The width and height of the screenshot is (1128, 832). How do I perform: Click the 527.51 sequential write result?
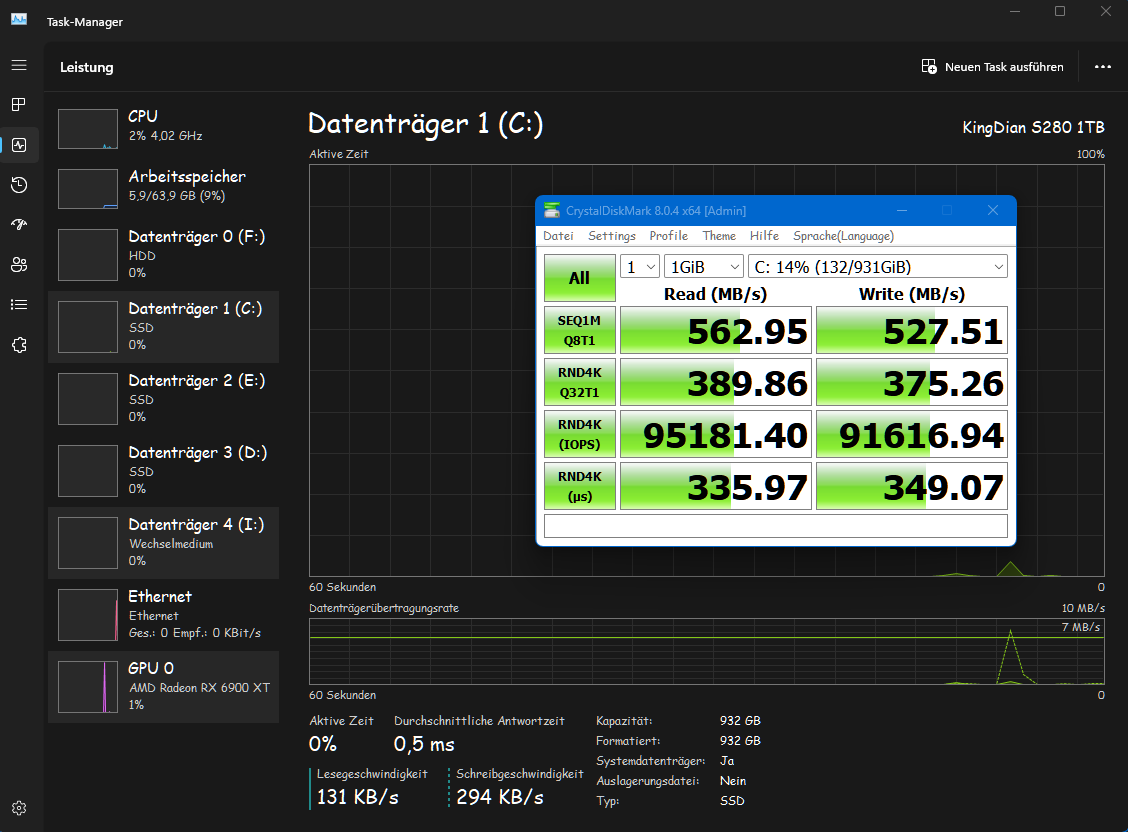911,330
